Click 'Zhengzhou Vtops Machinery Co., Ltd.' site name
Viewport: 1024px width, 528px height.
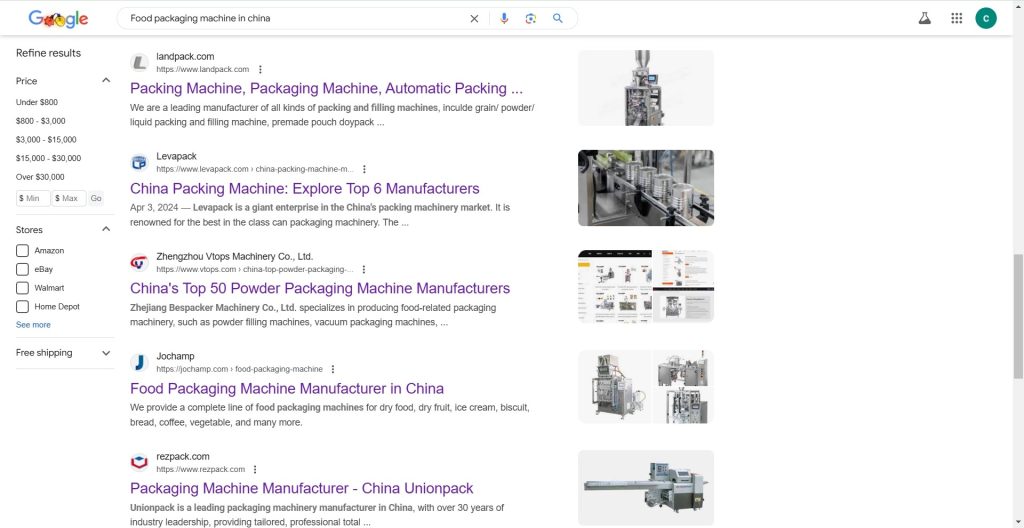(234, 256)
